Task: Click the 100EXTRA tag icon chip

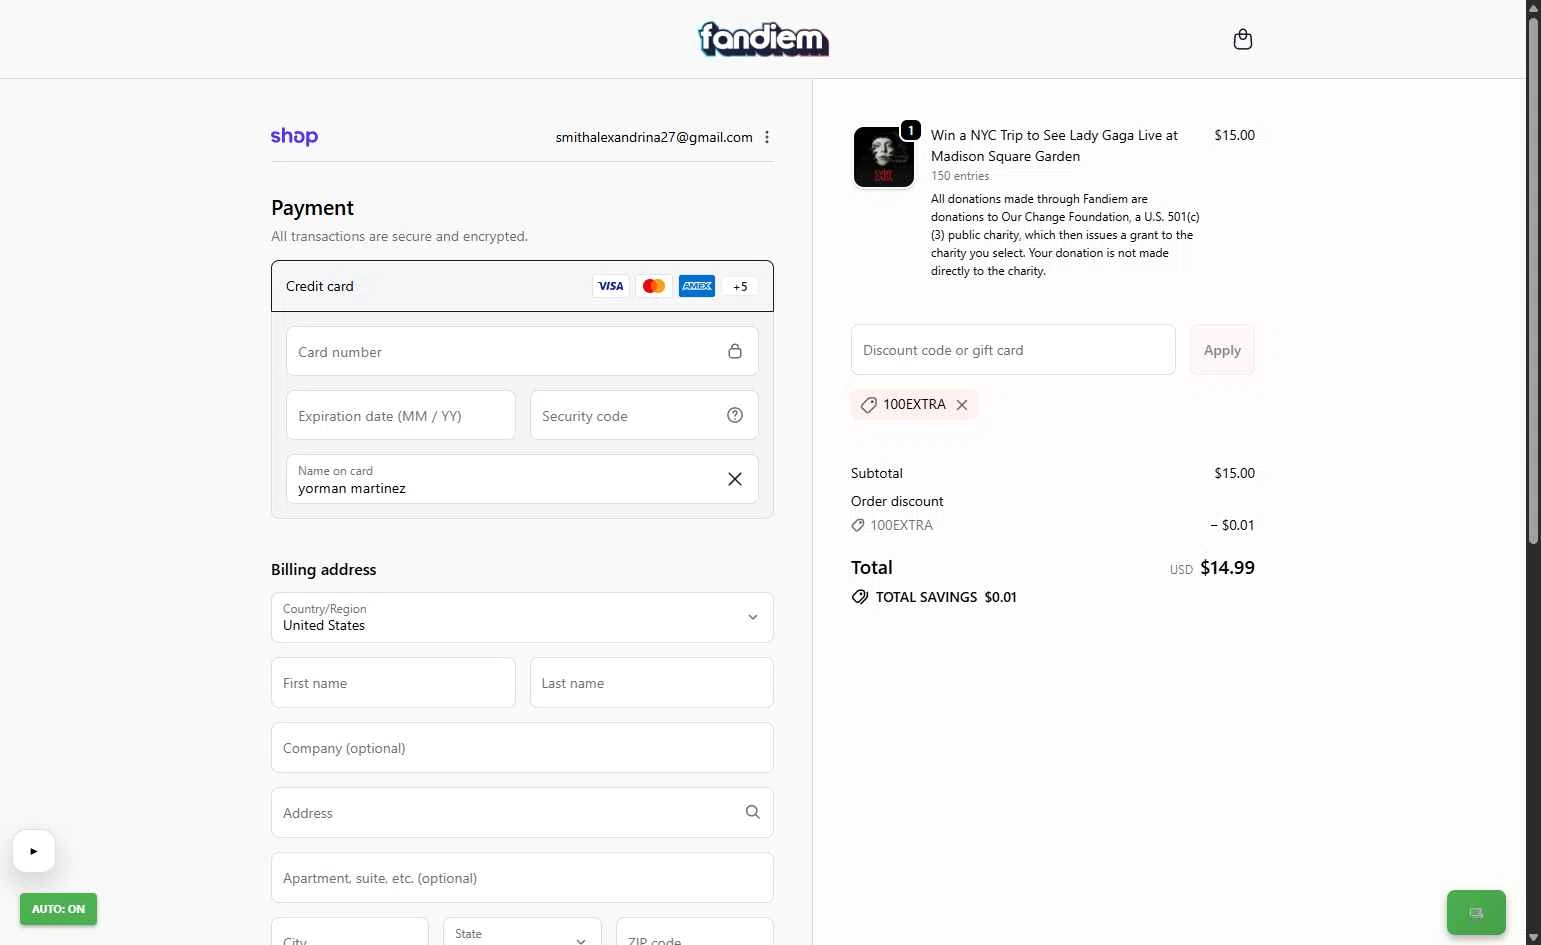Action: click(869, 405)
